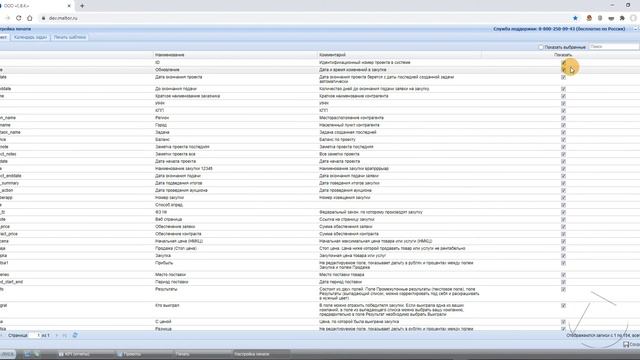Toggle Показать checkbox for Прибыль row
Image resolution: width=640 pixels, height=360 pixels.
pos(563,263)
